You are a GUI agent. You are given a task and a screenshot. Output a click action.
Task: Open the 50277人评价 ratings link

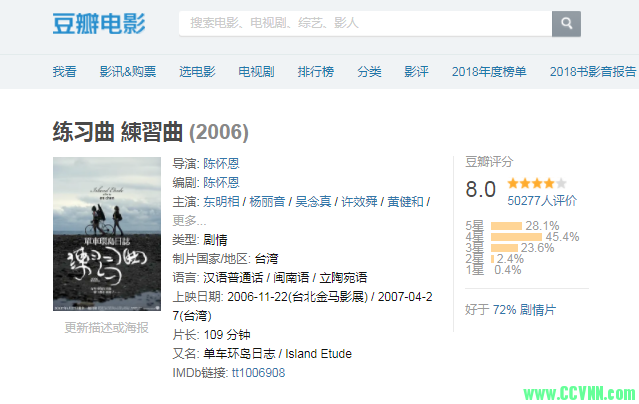pyautogui.click(x=542, y=201)
